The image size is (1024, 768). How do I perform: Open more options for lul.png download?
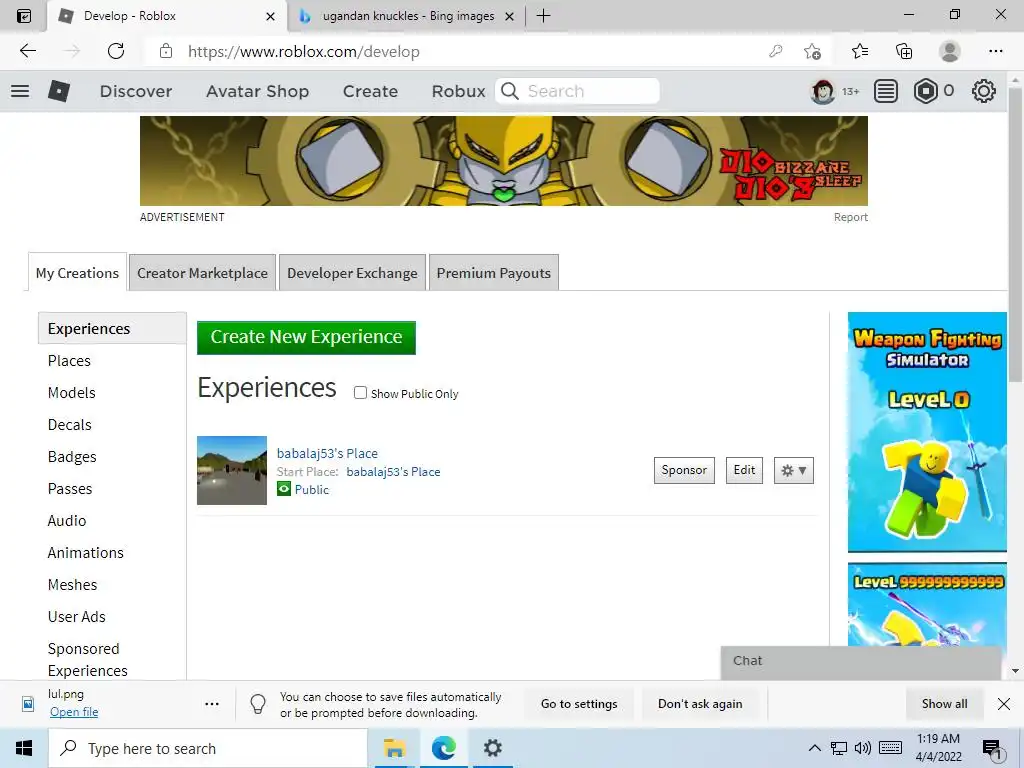pos(212,704)
